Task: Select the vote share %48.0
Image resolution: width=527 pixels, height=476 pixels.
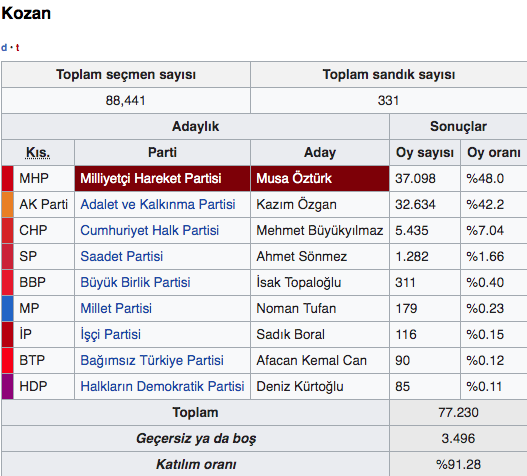Action: (485, 178)
